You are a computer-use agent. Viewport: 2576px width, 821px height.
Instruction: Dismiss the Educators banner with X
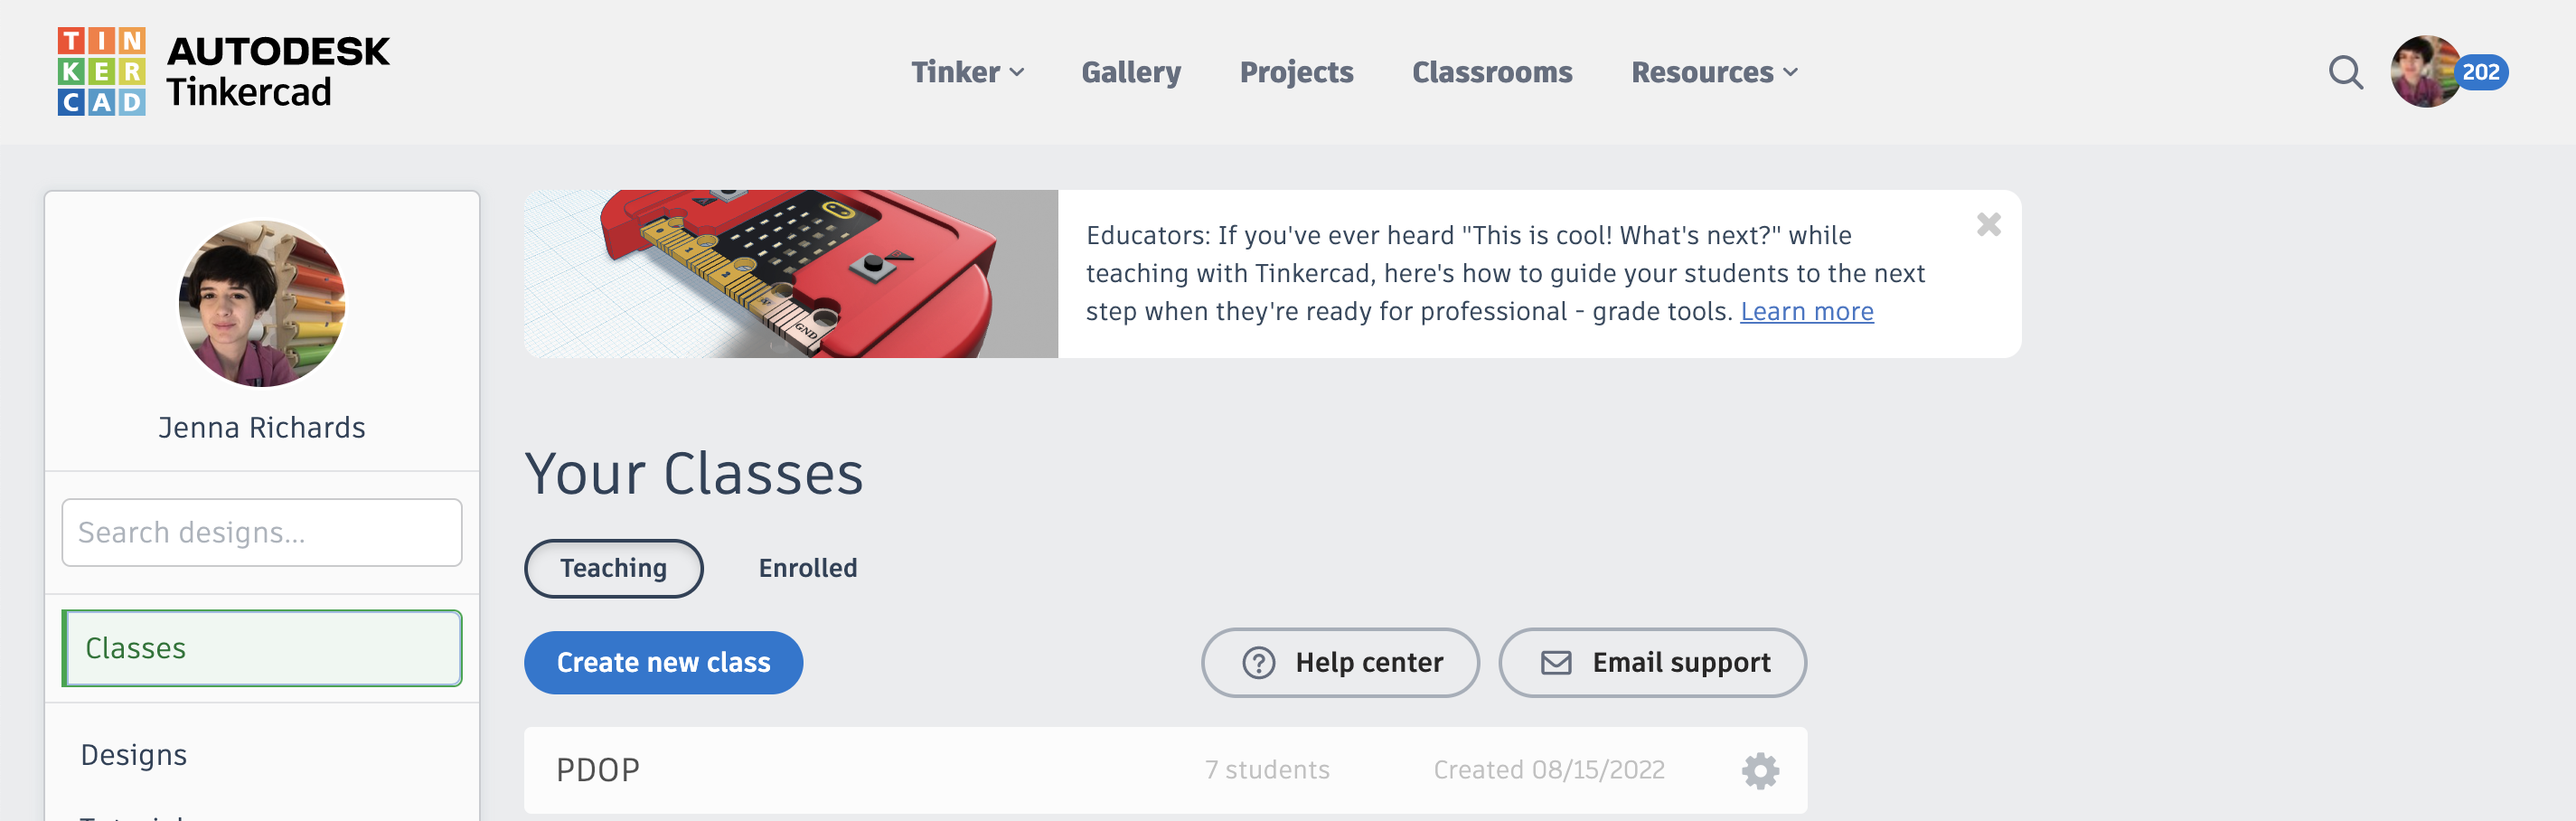(1988, 224)
